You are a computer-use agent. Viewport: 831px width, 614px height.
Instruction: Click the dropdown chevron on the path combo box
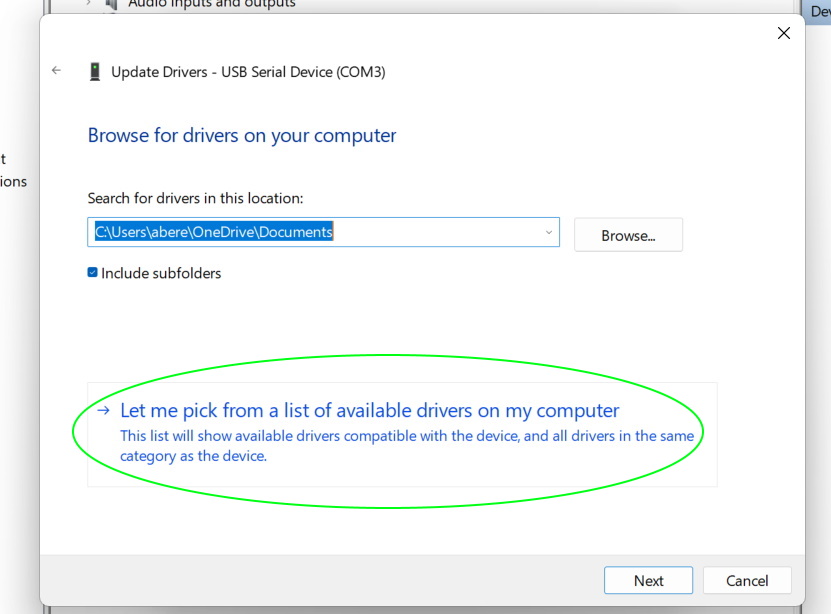pyautogui.click(x=548, y=231)
